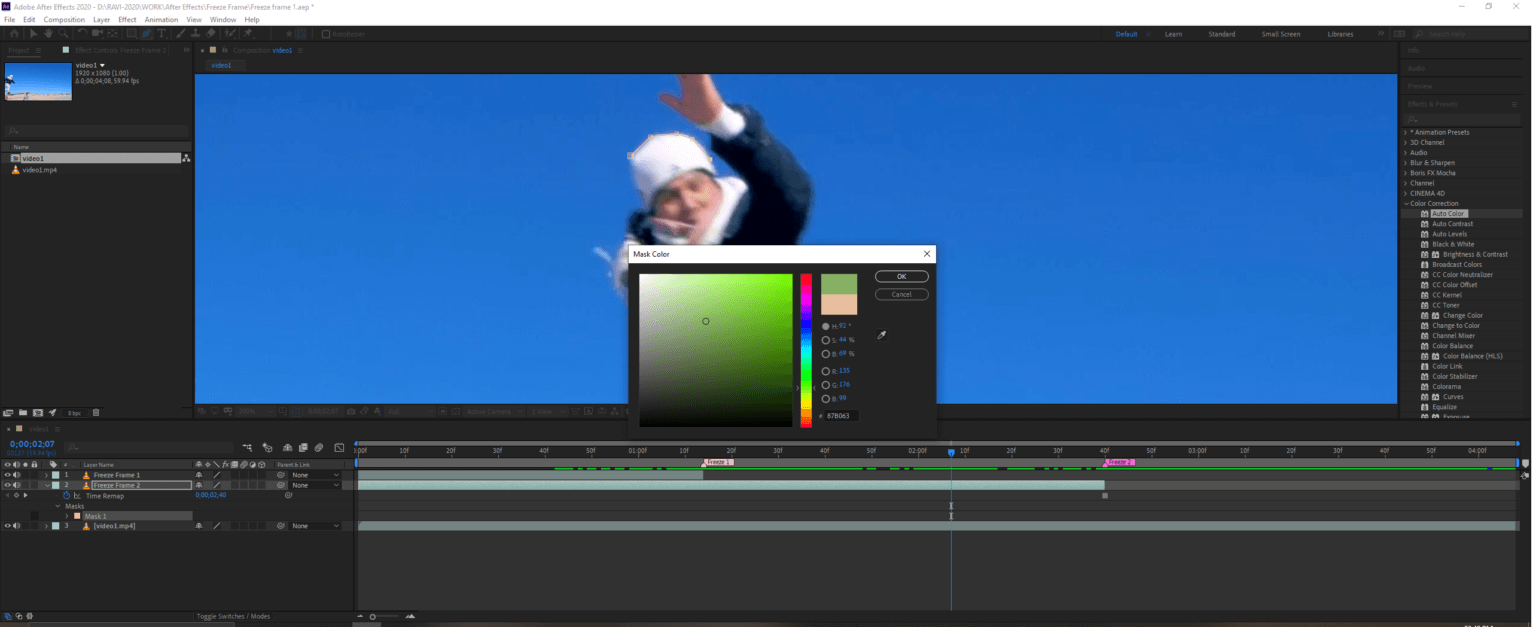Viewport: 1536px width, 627px height.
Task: Switch to the video1 composition tab
Action: [222, 65]
